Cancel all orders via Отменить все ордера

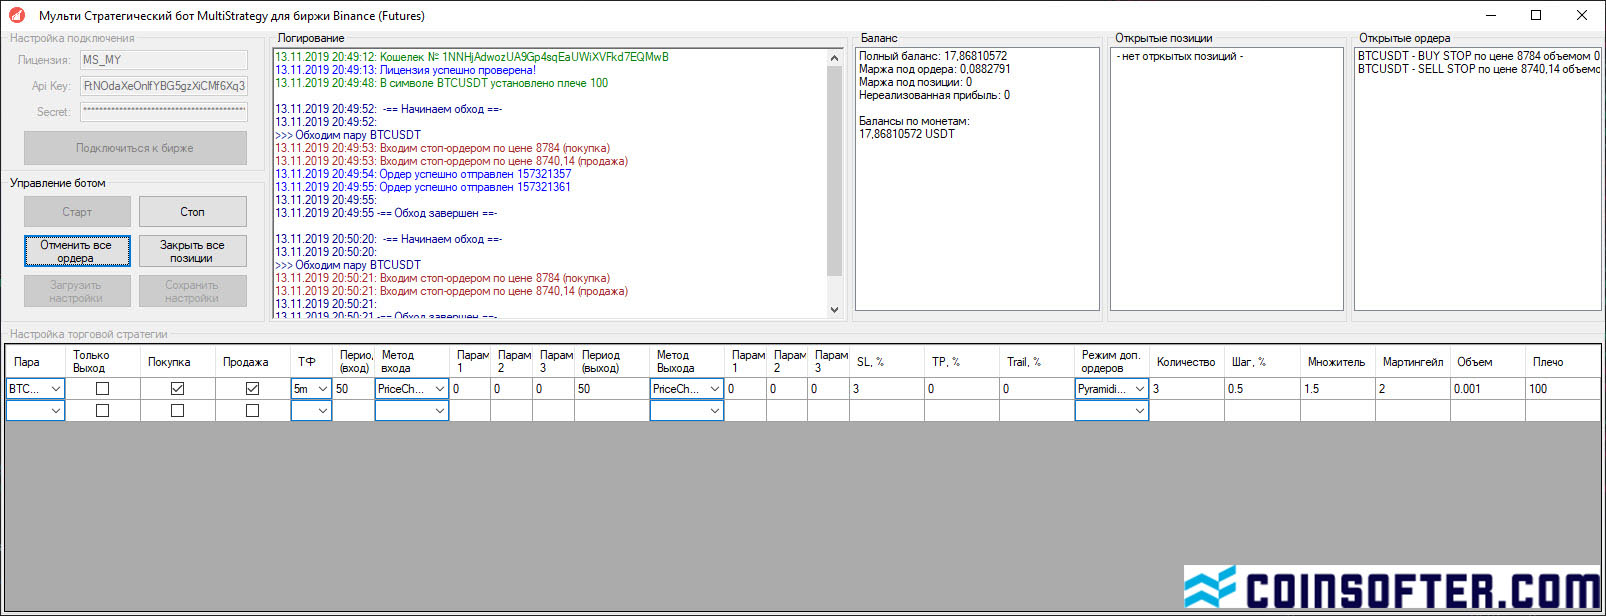(x=77, y=251)
